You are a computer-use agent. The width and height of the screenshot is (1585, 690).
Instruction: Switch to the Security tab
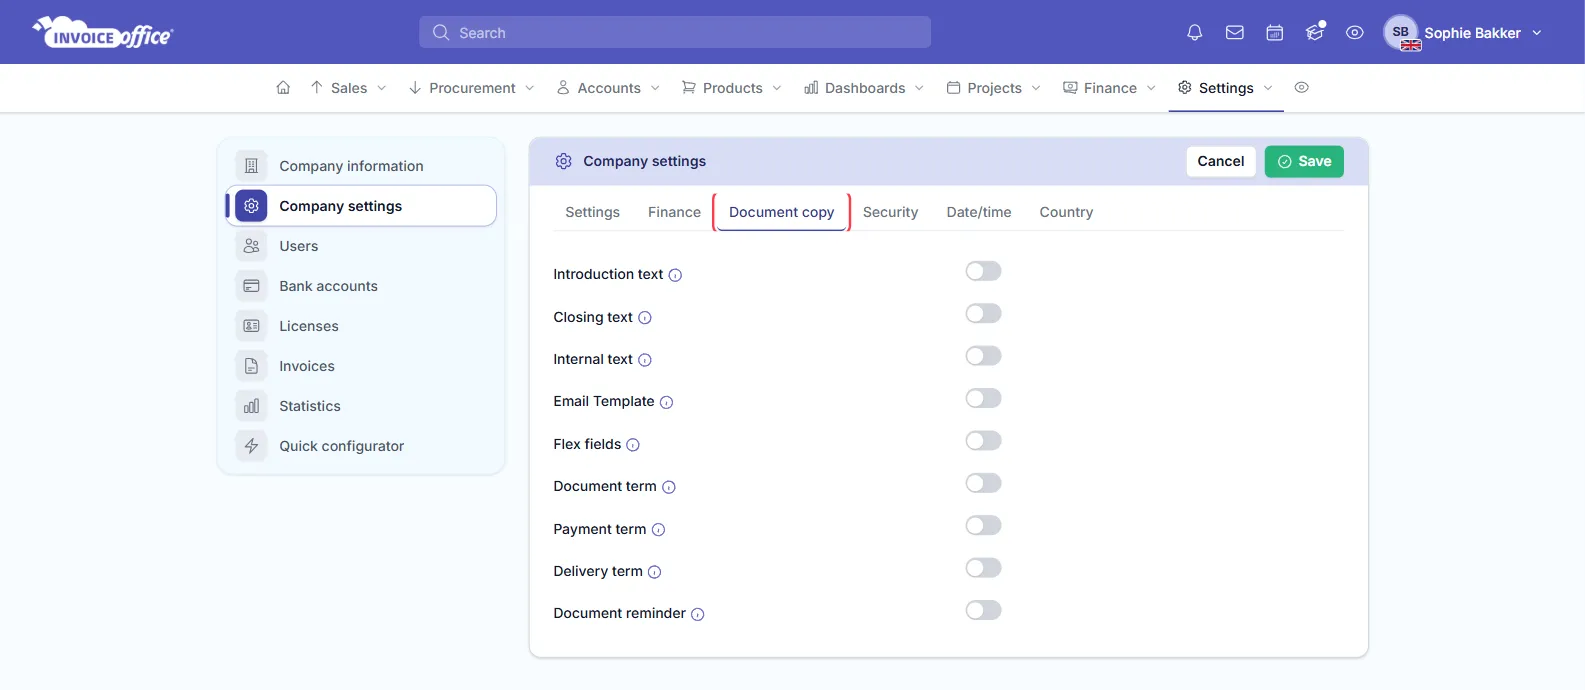point(890,212)
